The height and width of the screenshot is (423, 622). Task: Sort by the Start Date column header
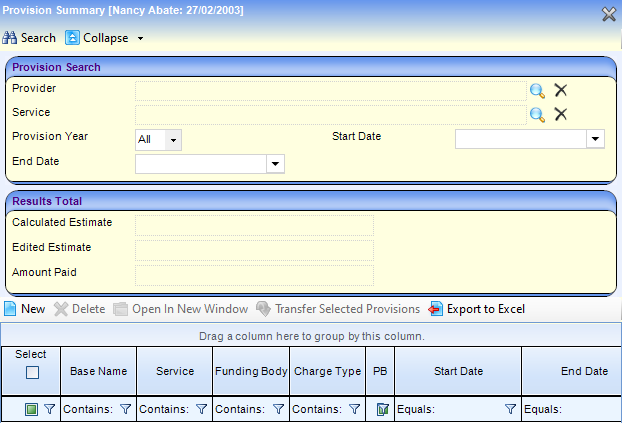(458, 371)
